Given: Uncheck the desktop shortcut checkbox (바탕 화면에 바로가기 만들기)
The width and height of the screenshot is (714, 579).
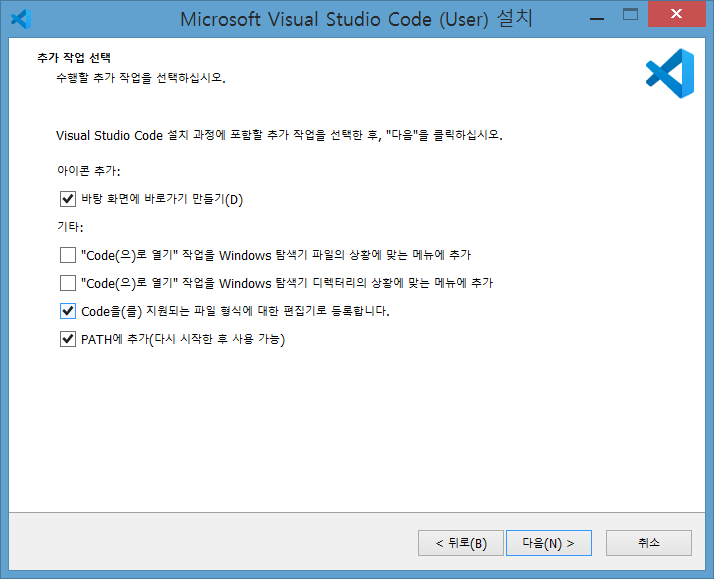Looking at the screenshot, I should pyautogui.click(x=68, y=199).
